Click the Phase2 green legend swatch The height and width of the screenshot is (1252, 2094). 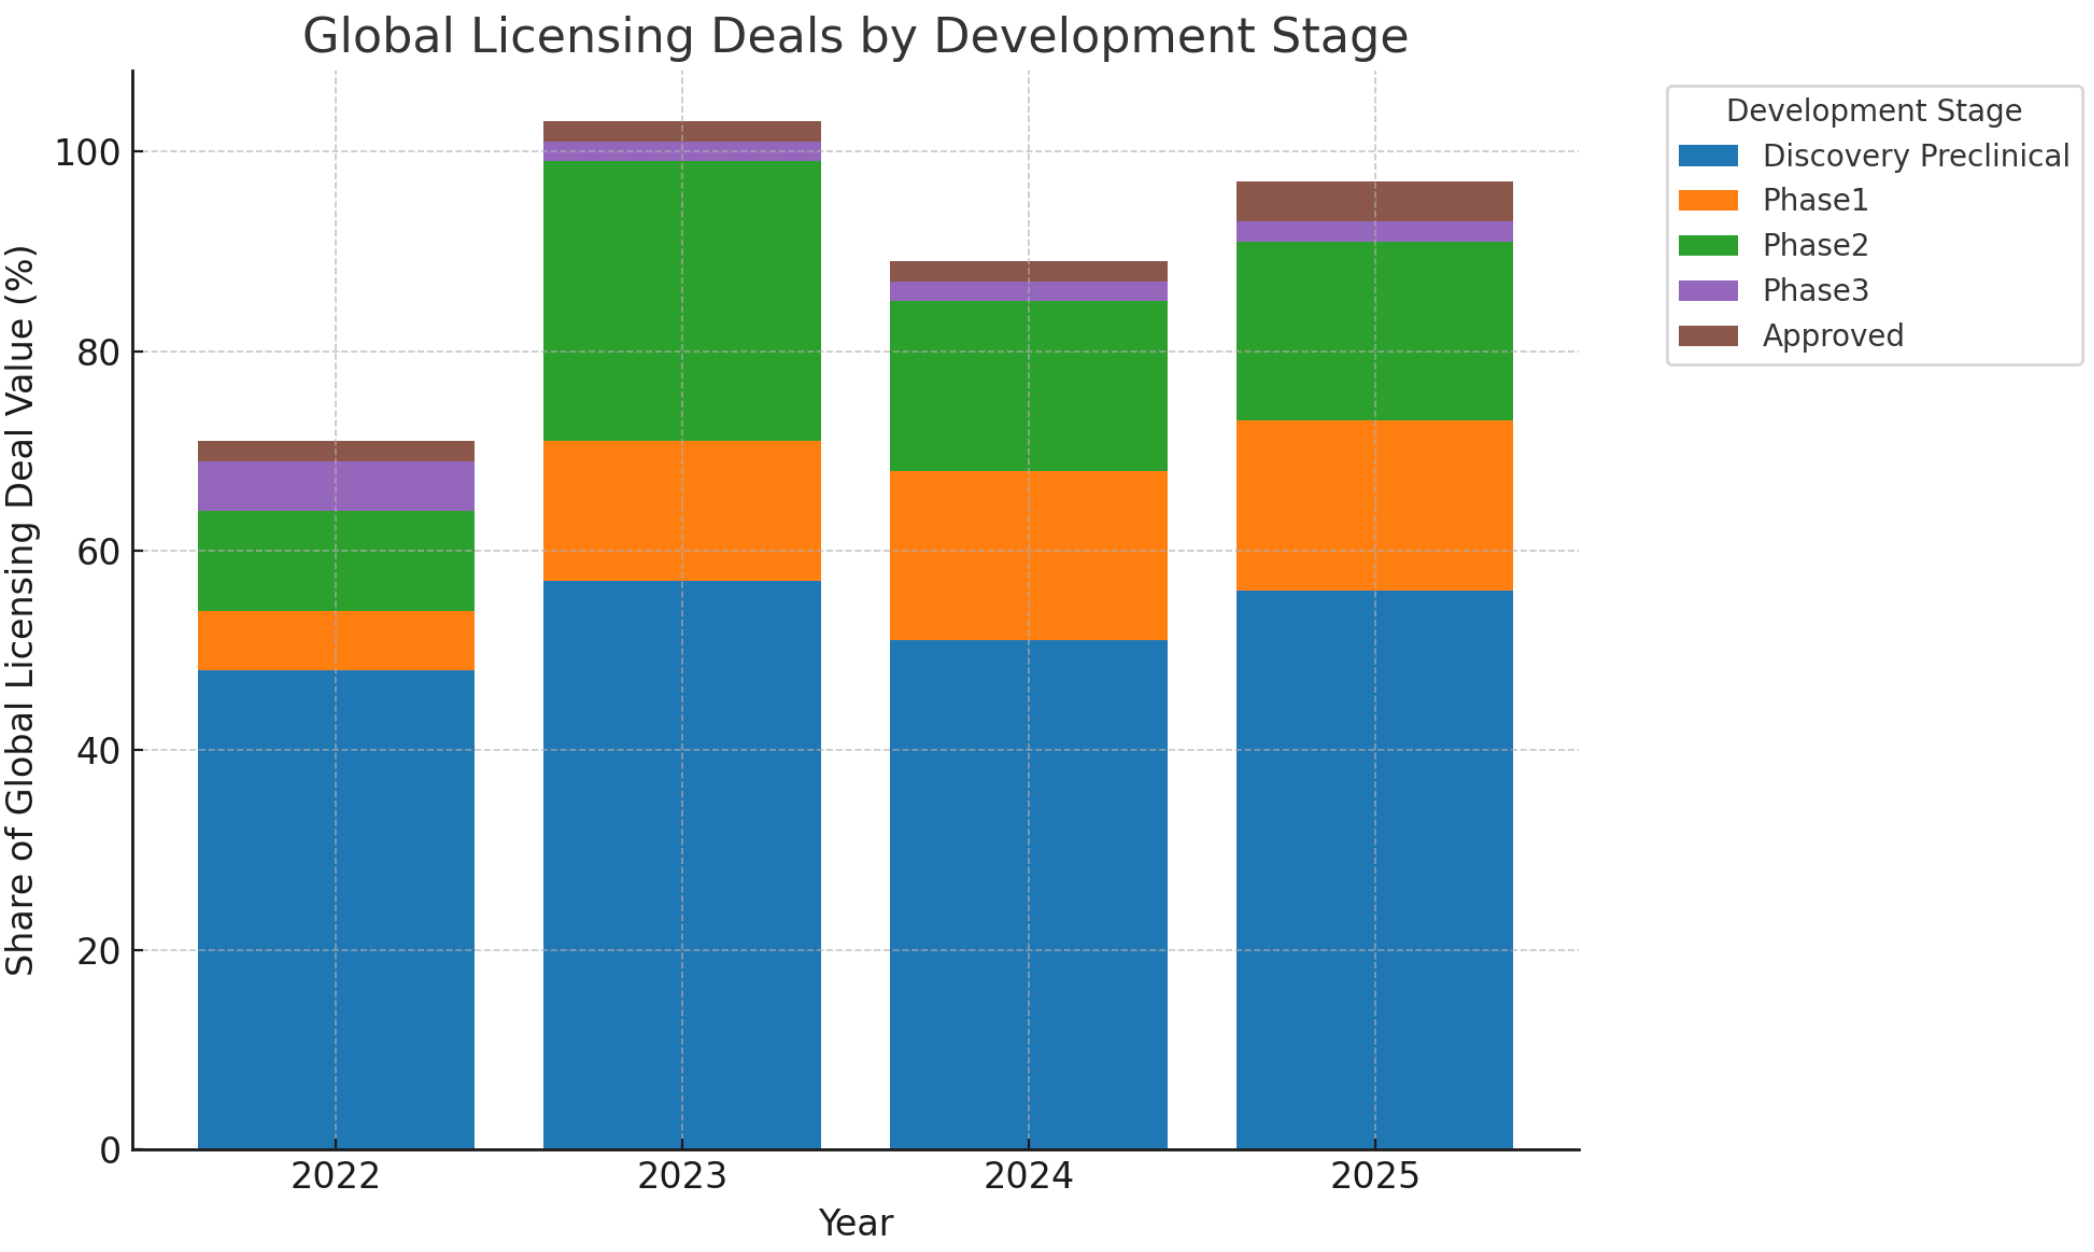coord(1707,245)
